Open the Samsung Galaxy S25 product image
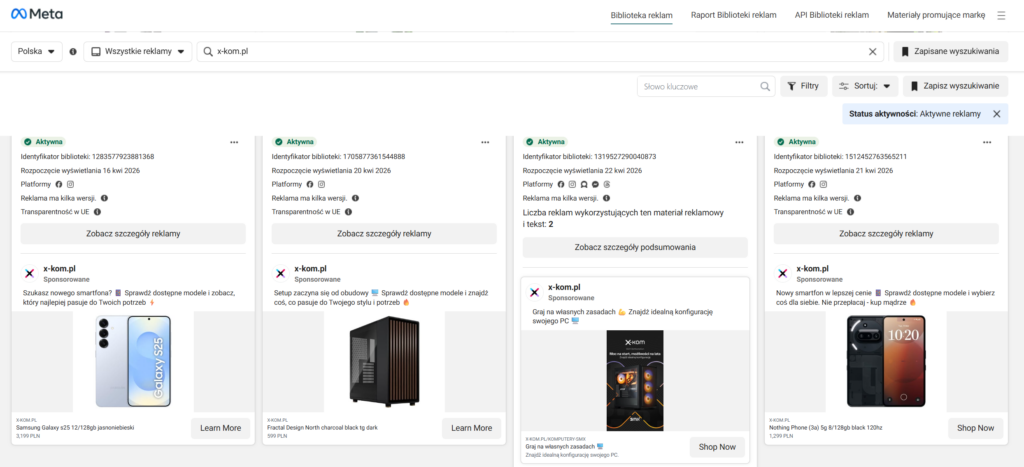The image size is (1024, 467). [x=133, y=361]
